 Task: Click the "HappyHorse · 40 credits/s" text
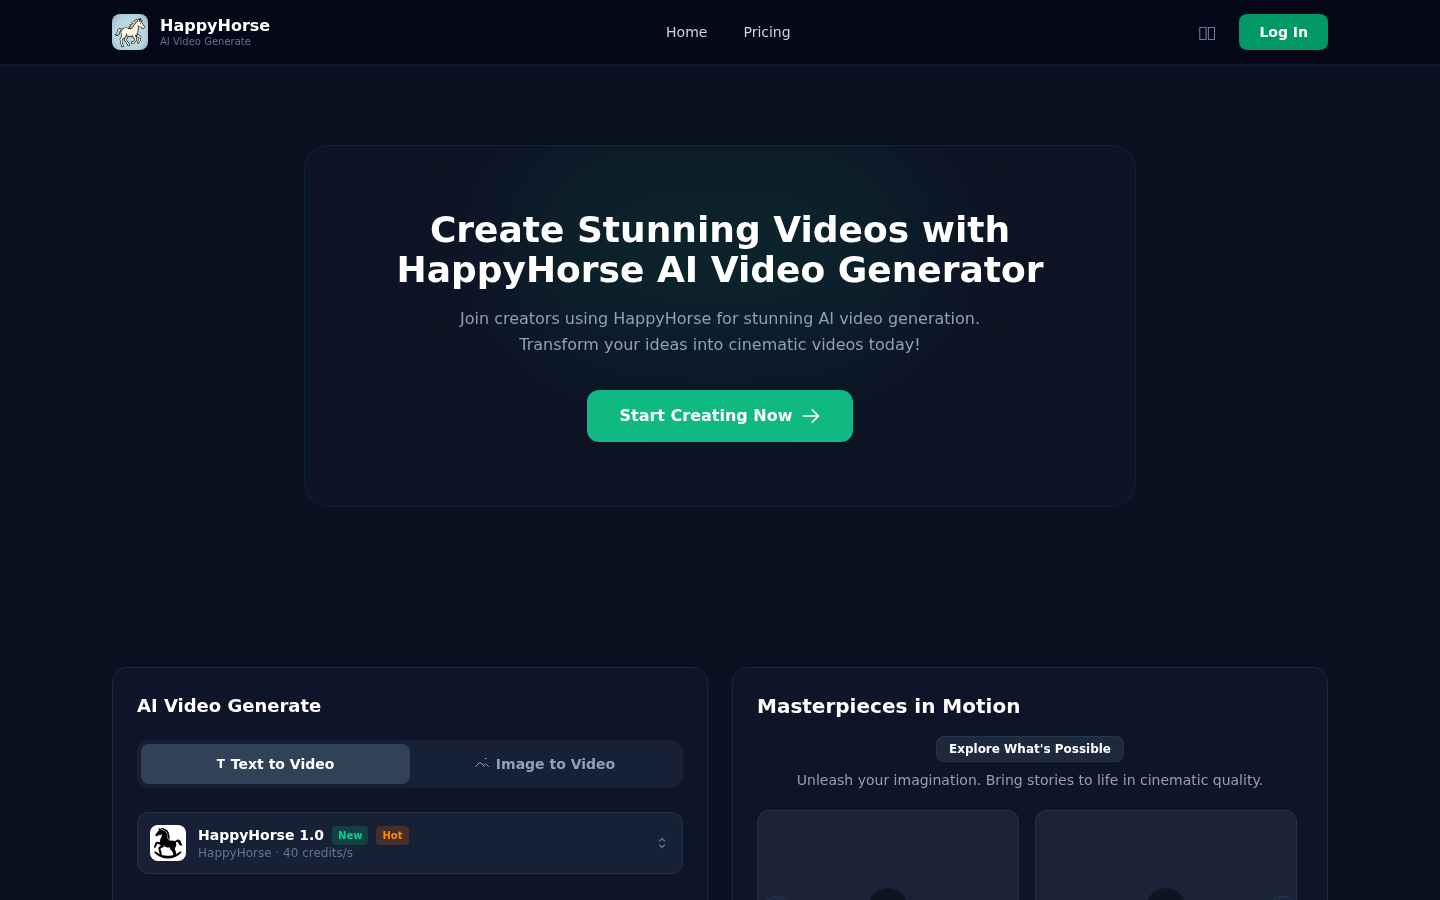(275, 853)
